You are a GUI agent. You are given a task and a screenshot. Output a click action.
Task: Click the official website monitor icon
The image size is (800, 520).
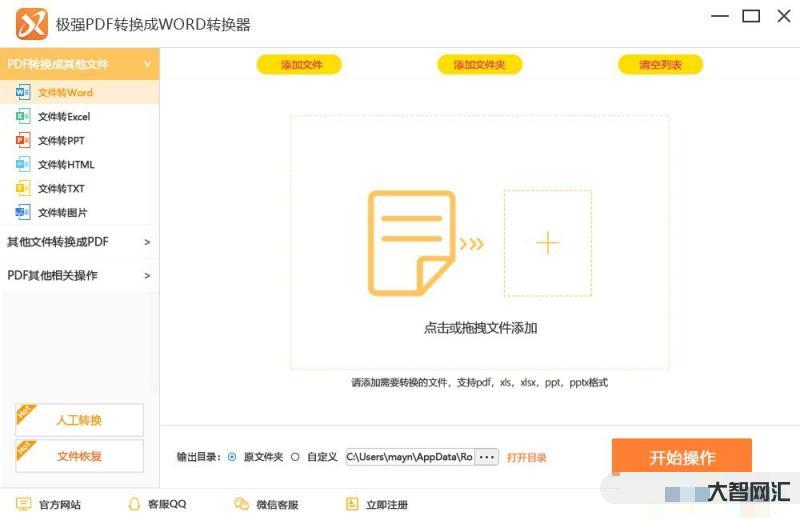point(23,504)
